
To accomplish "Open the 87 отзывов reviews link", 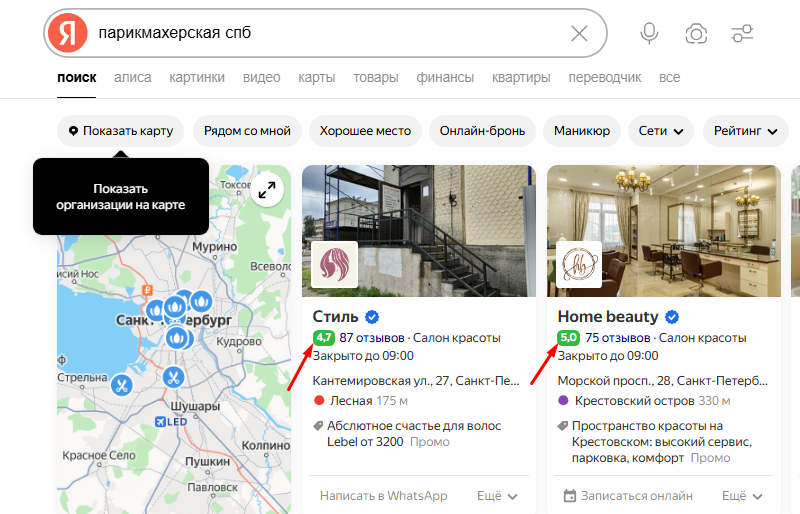I will tap(372, 338).
